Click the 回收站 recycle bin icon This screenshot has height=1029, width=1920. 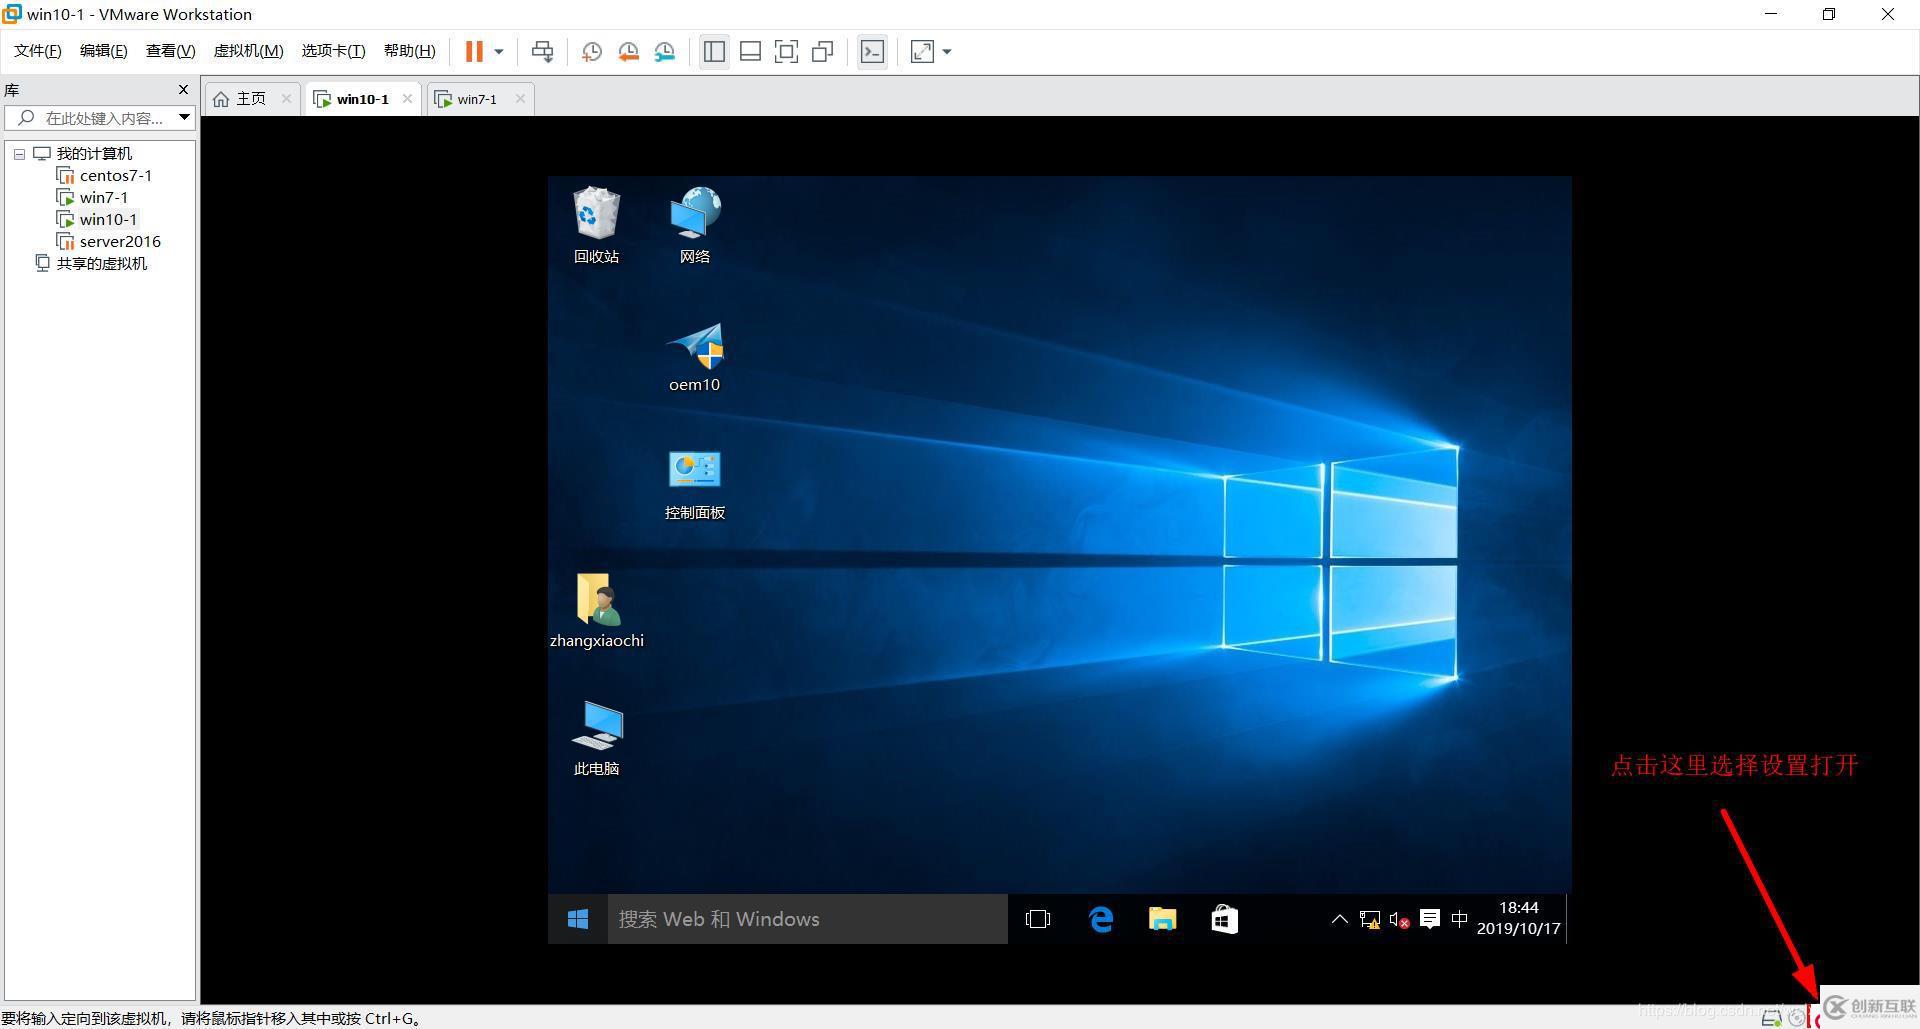[x=596, y=225]
